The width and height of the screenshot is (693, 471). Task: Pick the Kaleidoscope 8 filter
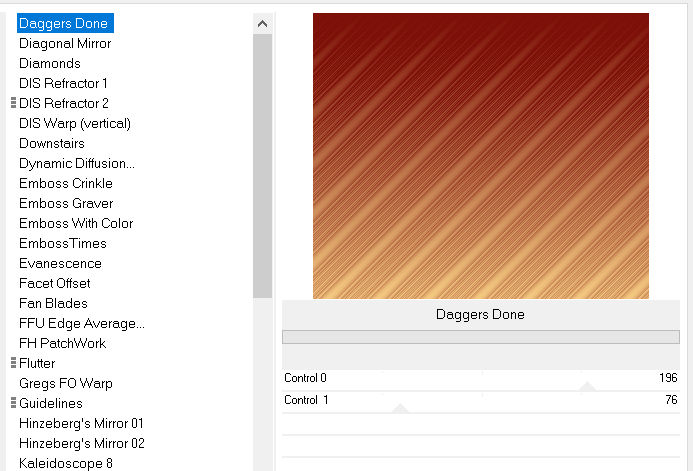[x=66, y=463]
